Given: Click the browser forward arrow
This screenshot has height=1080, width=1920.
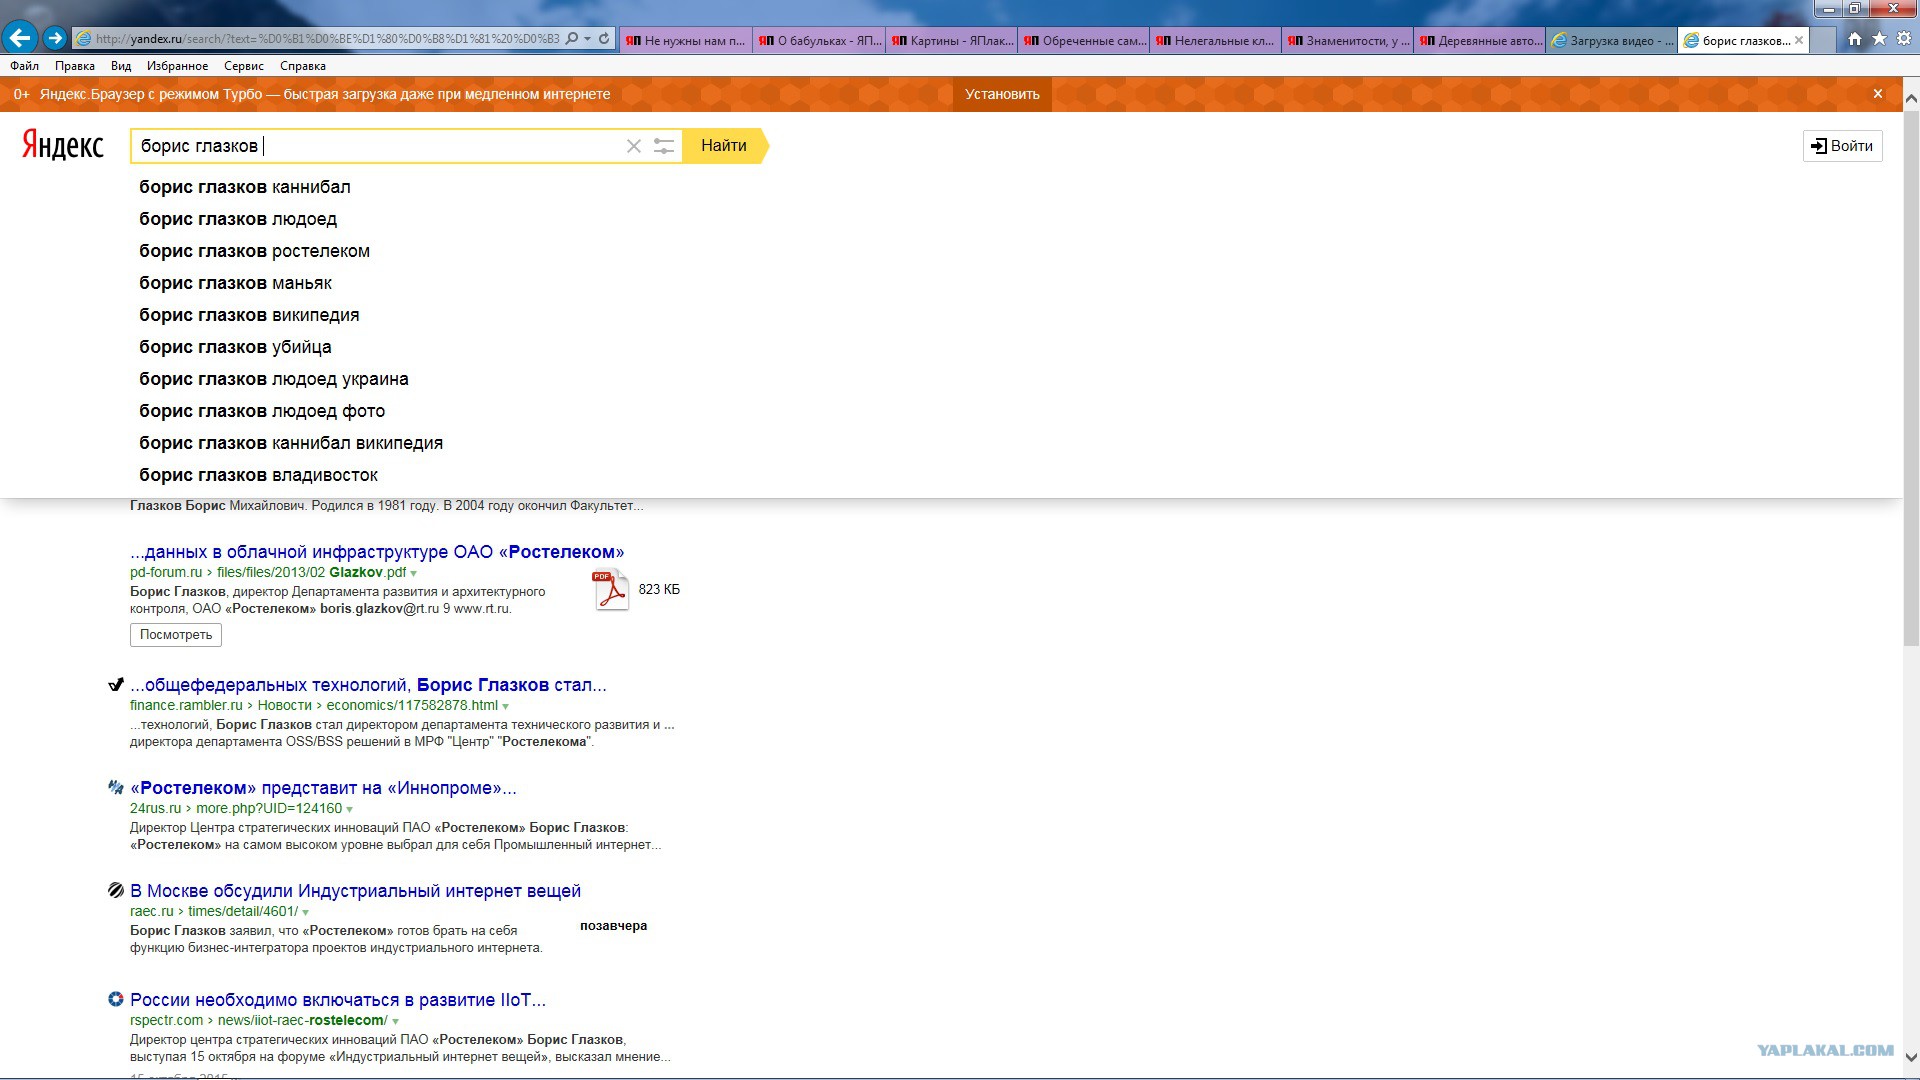Looking at the screenshot, I should 55,38.
